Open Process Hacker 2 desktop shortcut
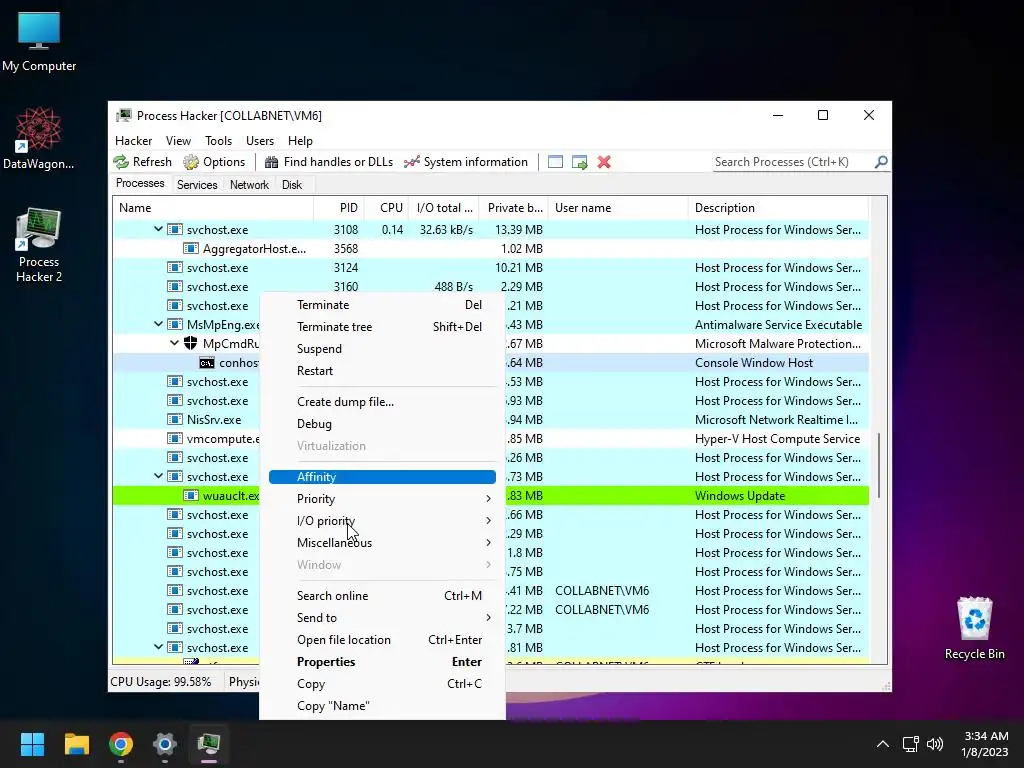 39,245
